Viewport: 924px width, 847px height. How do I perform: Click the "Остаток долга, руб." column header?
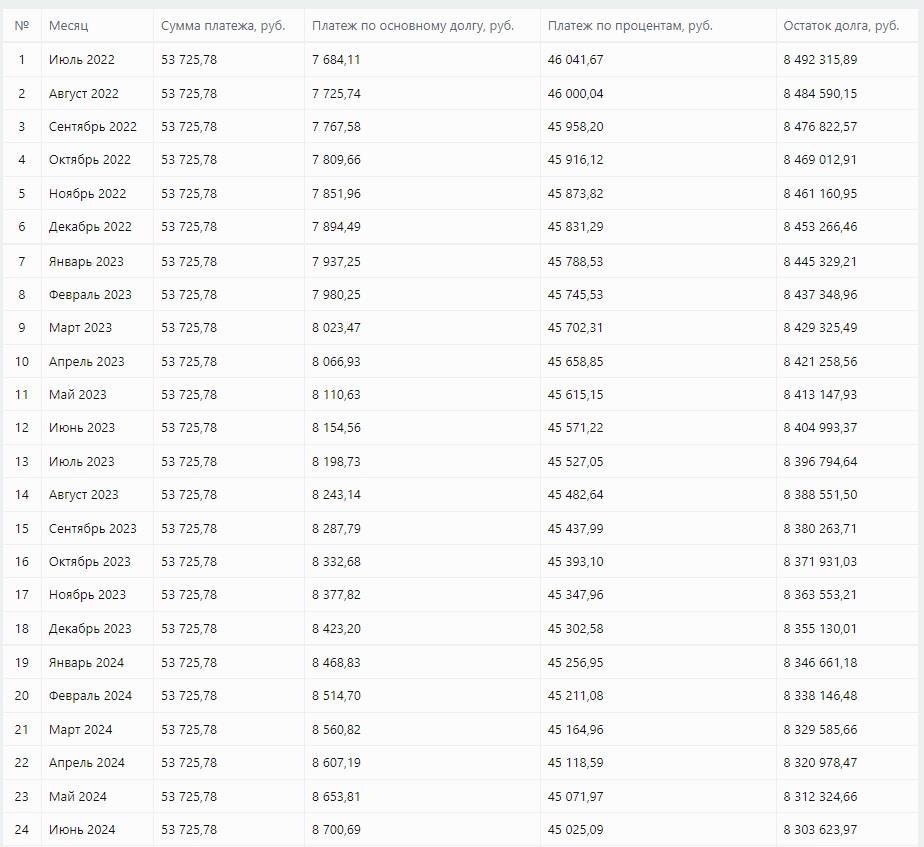point(841,25)
